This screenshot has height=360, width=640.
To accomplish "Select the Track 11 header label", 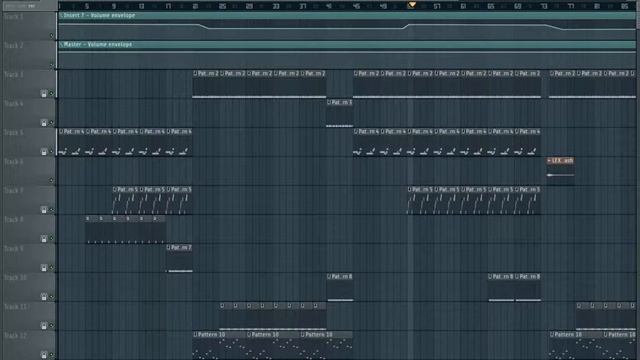I will pos(15,307).
